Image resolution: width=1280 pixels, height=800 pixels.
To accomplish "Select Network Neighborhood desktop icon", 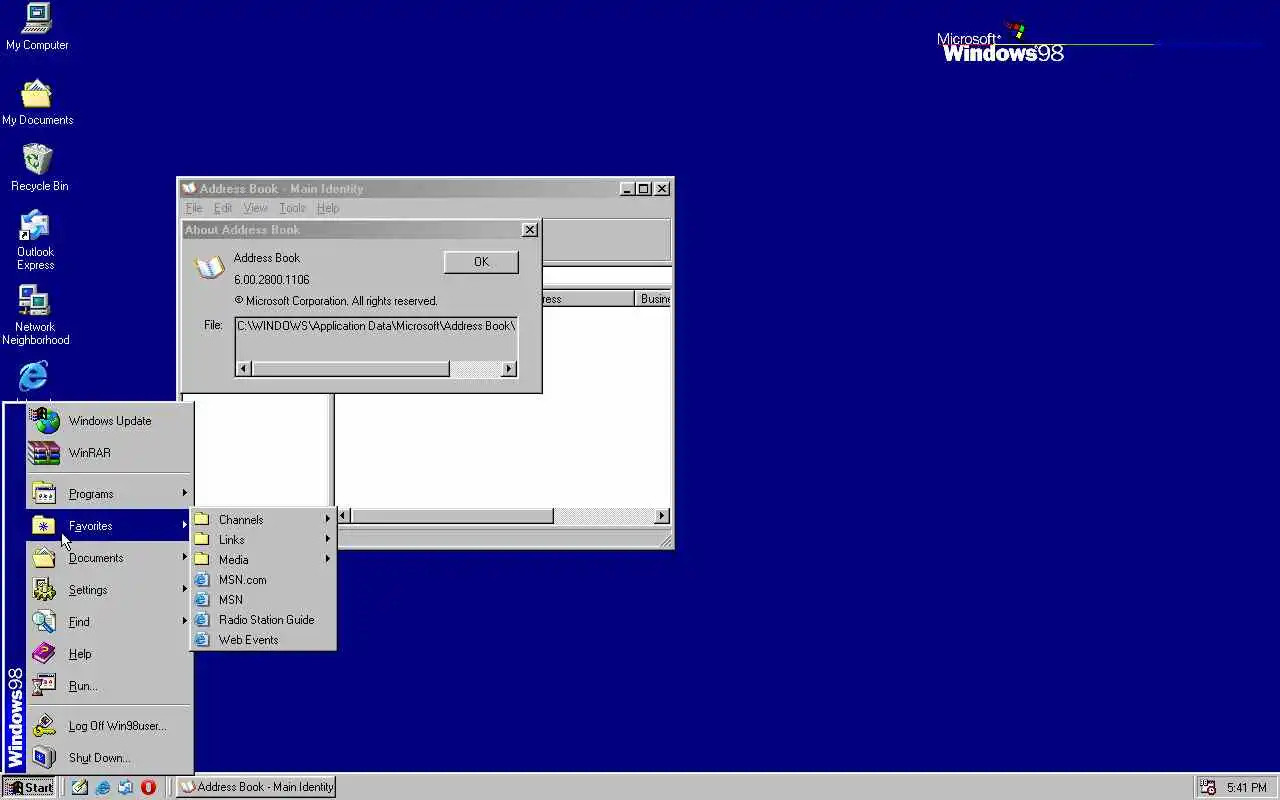I will pyautogui.click(x=35, y=315).
